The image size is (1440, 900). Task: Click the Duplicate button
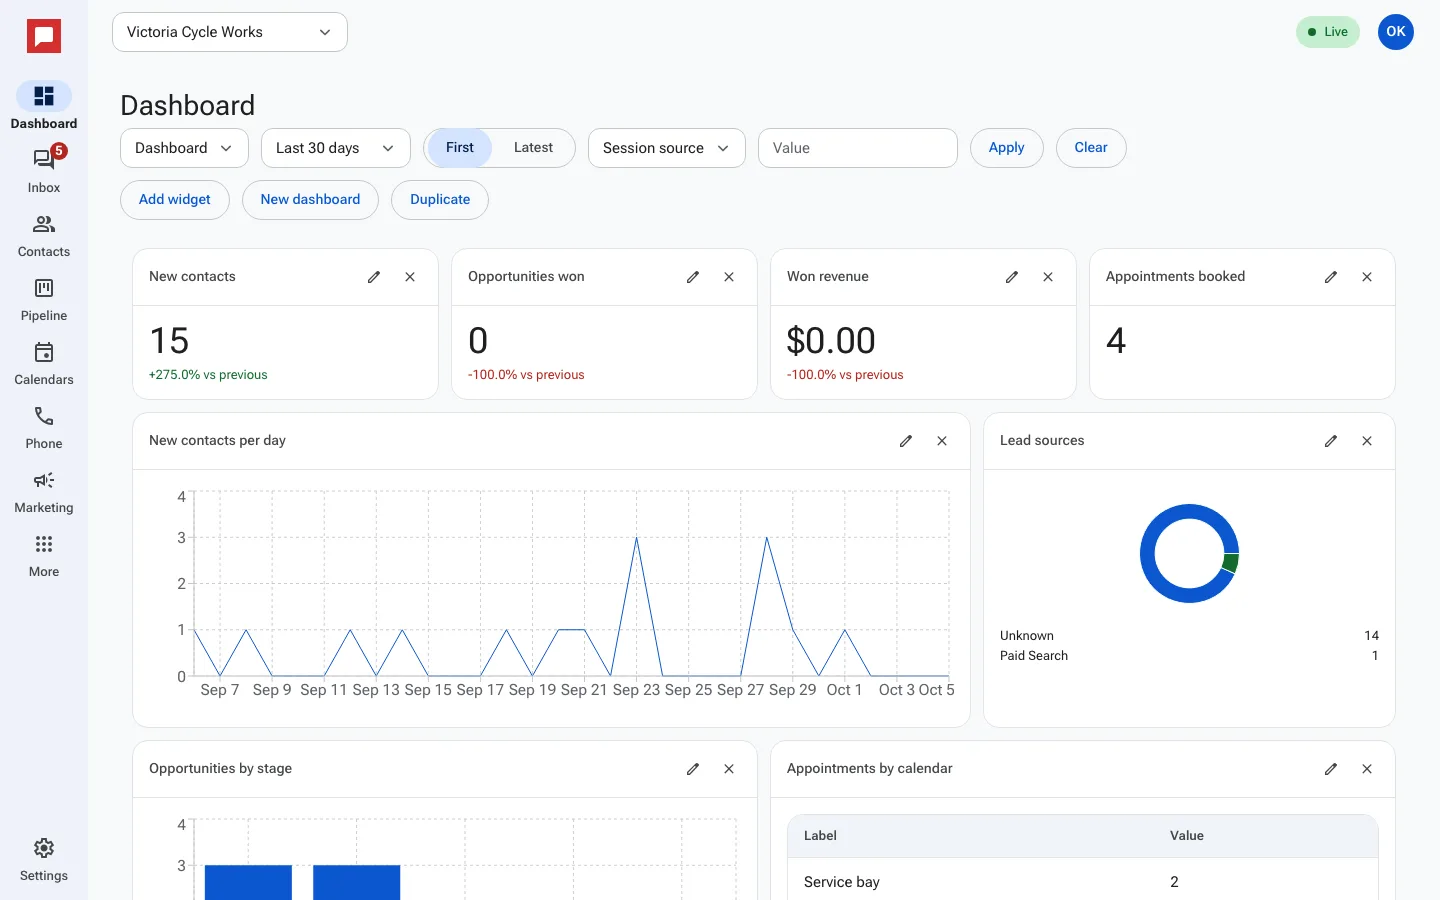tap(440, 200)
